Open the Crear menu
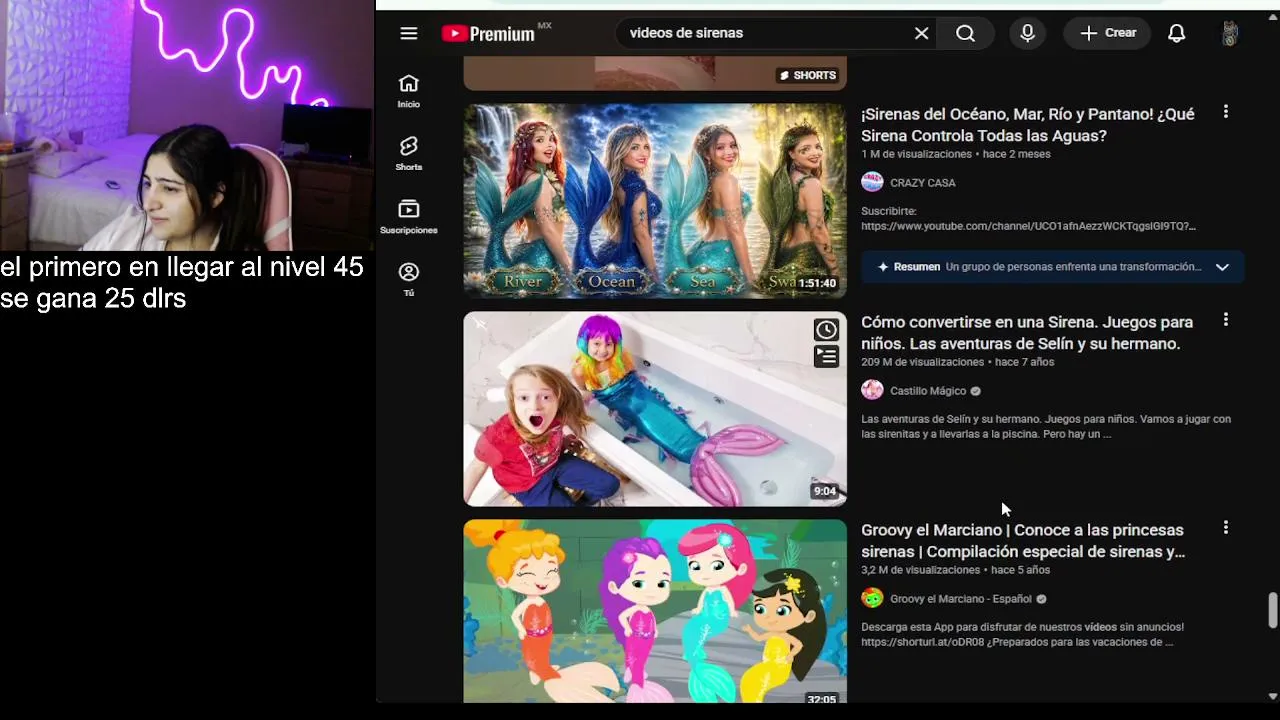This screenshot has width=1280, height=720. [x=1107, y=33]
